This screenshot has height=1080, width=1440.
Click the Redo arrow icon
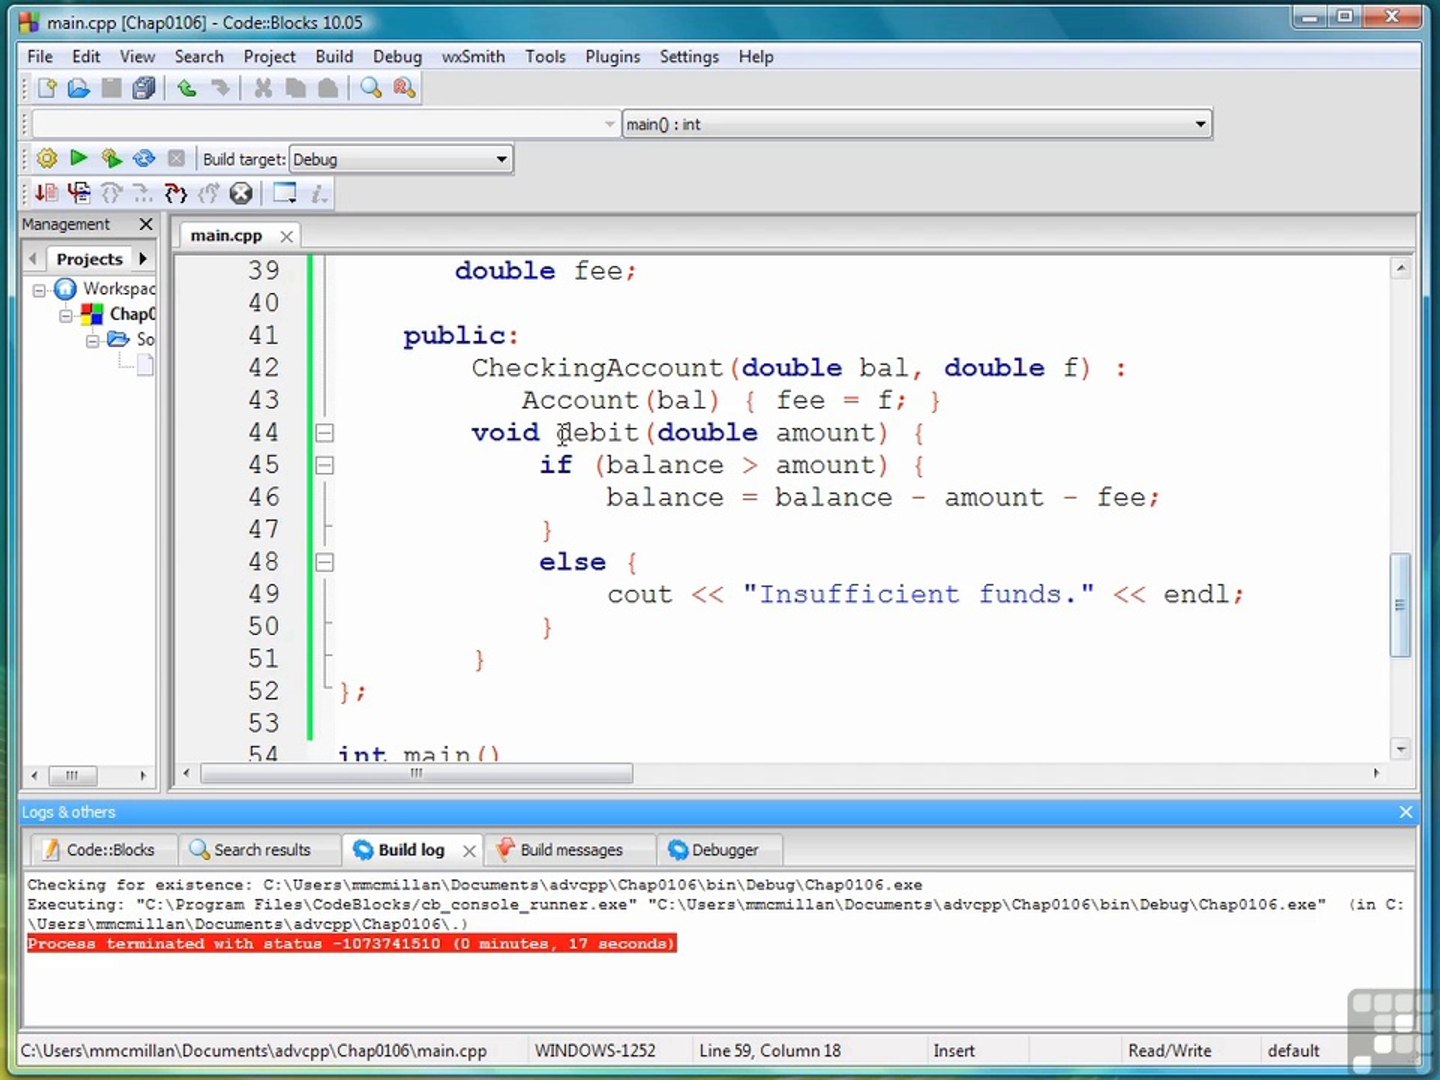tap(220, 89)
